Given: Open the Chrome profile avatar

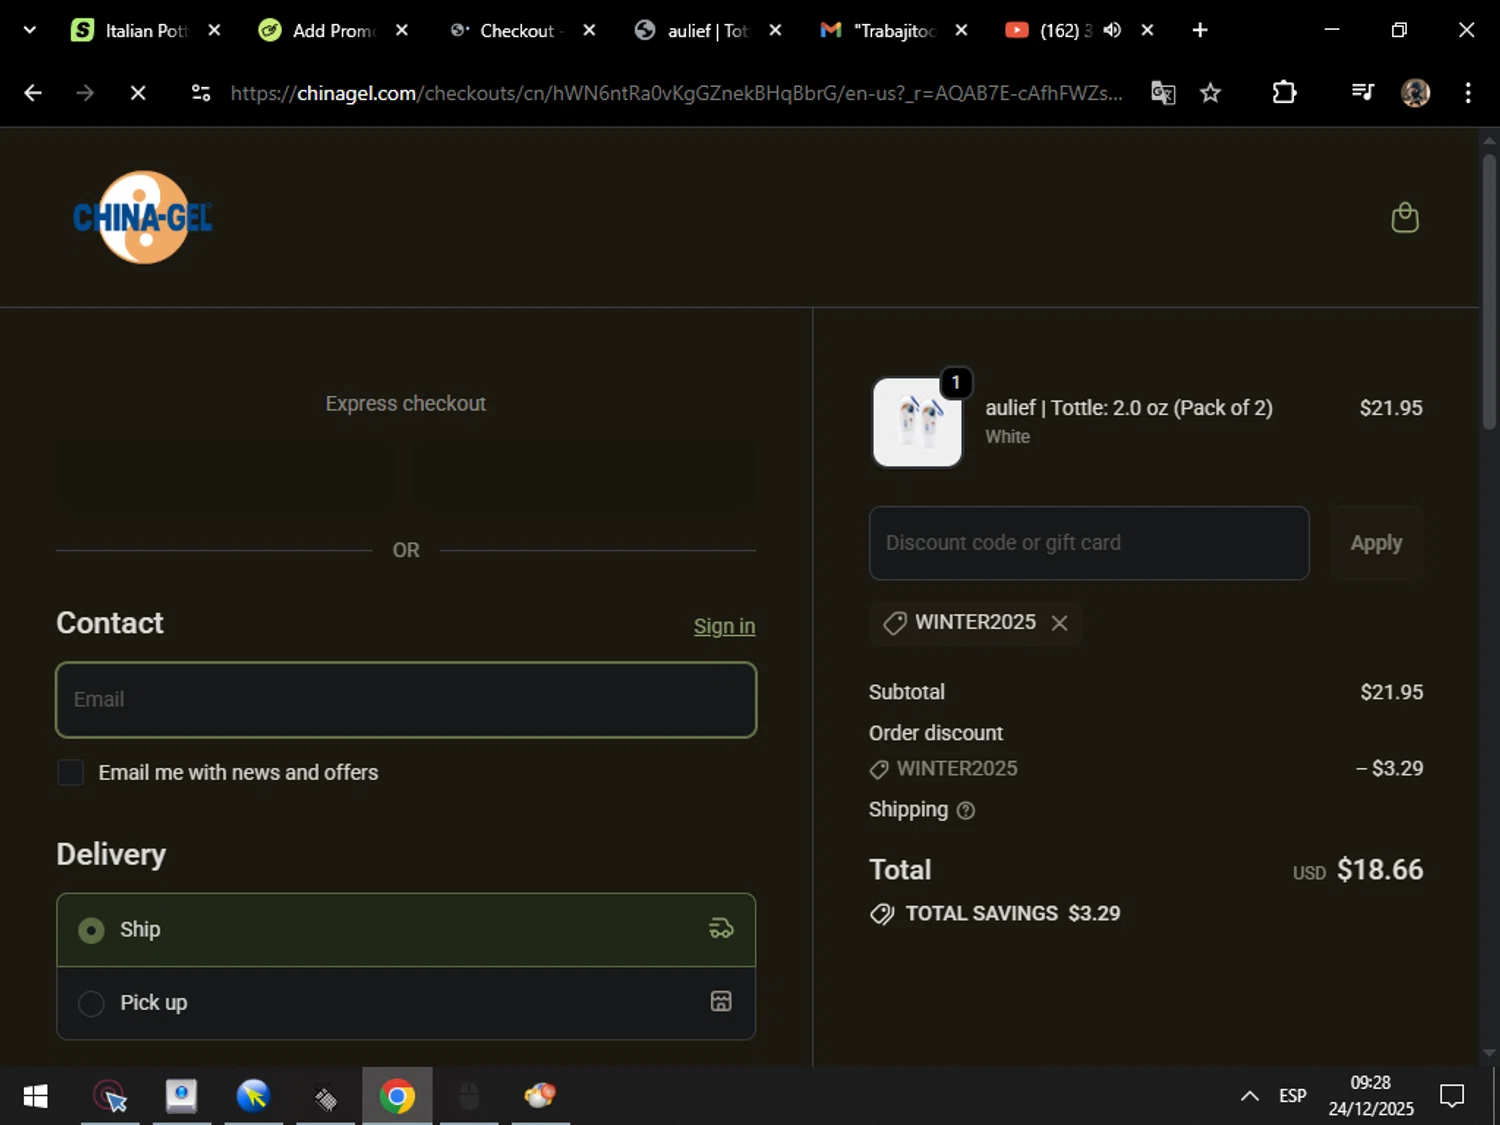Looking at the screenshot, I should (1415, 93).
